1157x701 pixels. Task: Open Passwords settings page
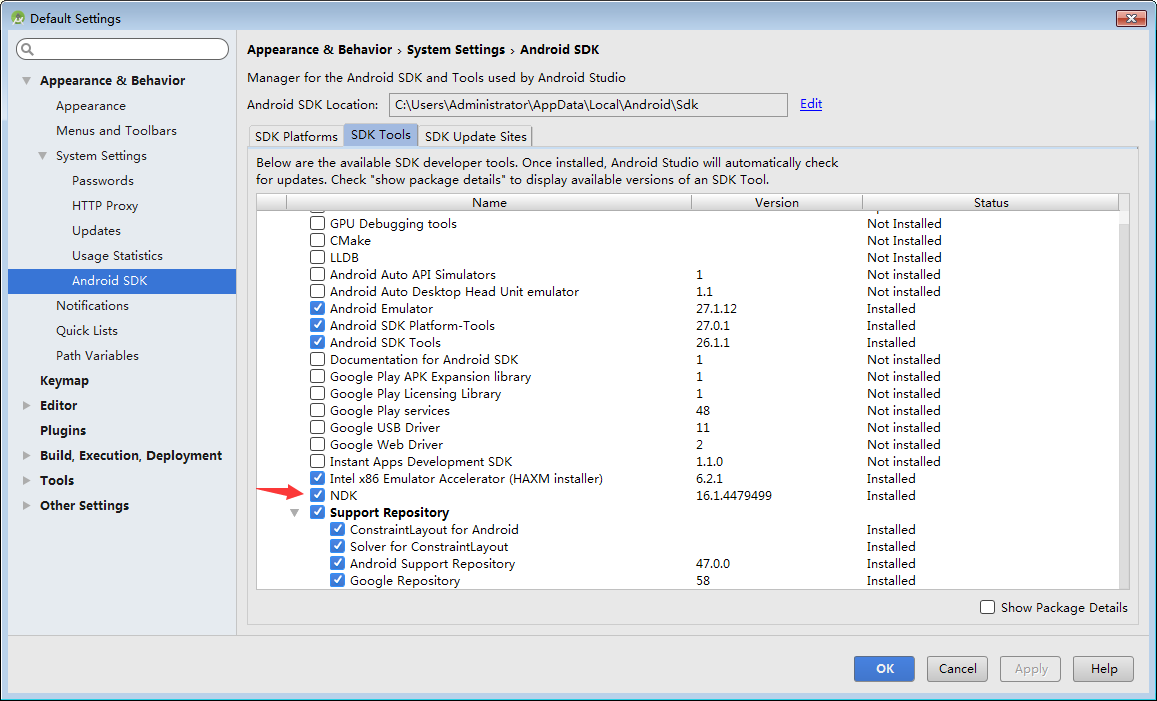[103, 181]
